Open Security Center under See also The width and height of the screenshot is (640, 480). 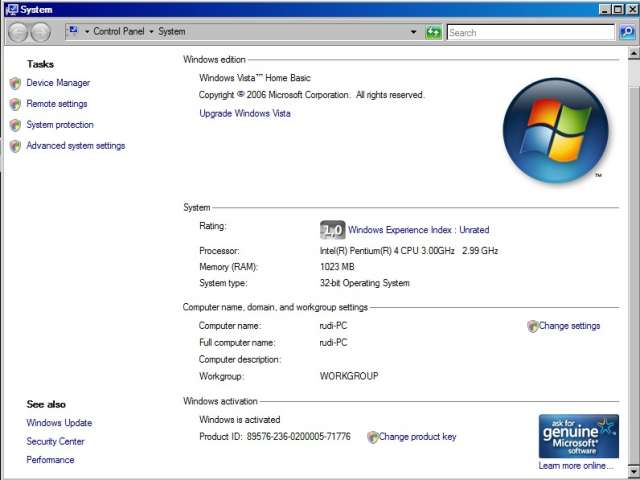coord(55,441)
